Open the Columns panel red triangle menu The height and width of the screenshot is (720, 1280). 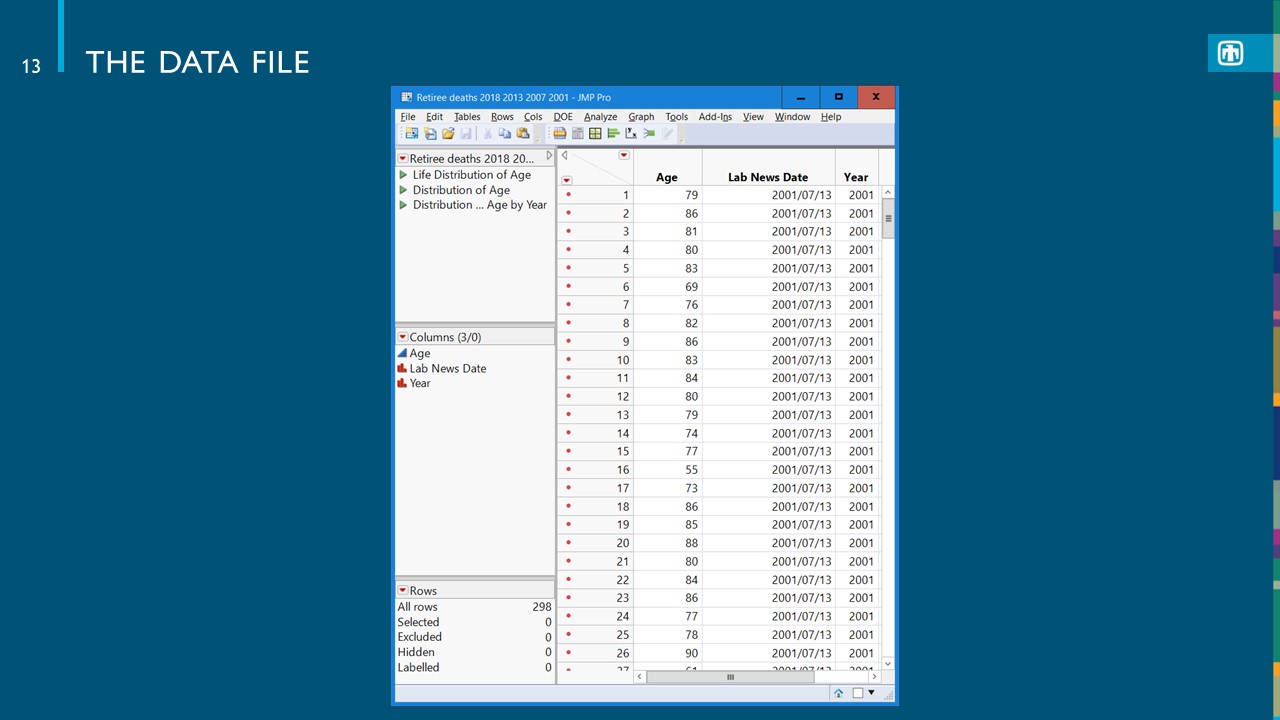pos(402,338)
